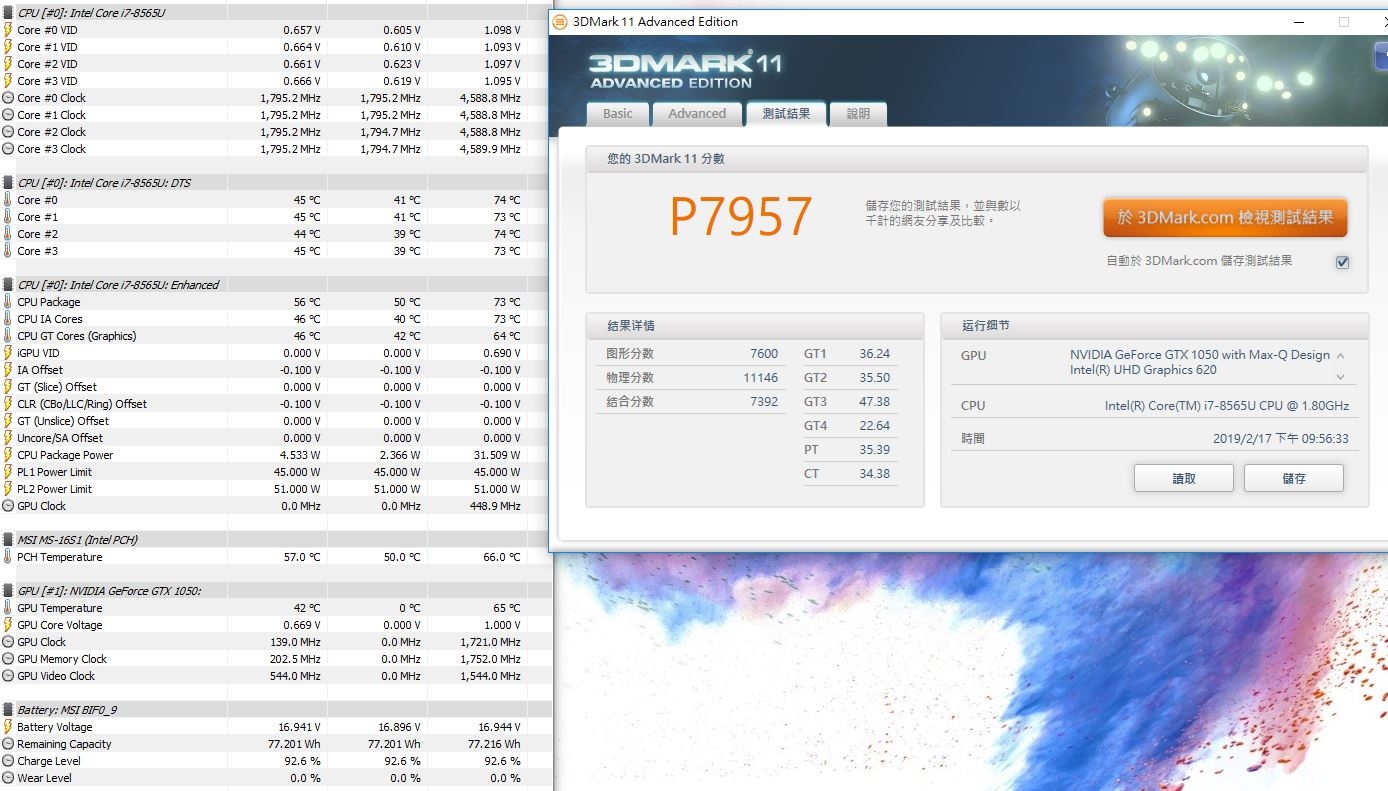Image resolution: width=1388 pixels, height=791 pixels.
Task: Select the 結合分數 7392 row
Action: pos(691,402)
